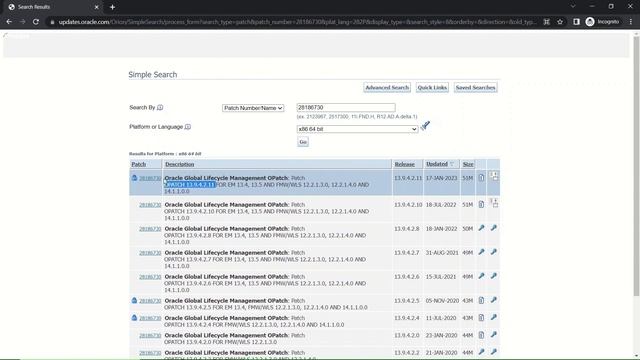Viewport: 640px width, 360px height.
Task: Click the lock icon before the 13.9.4.2.5 patch link
Action: (134, 300)
